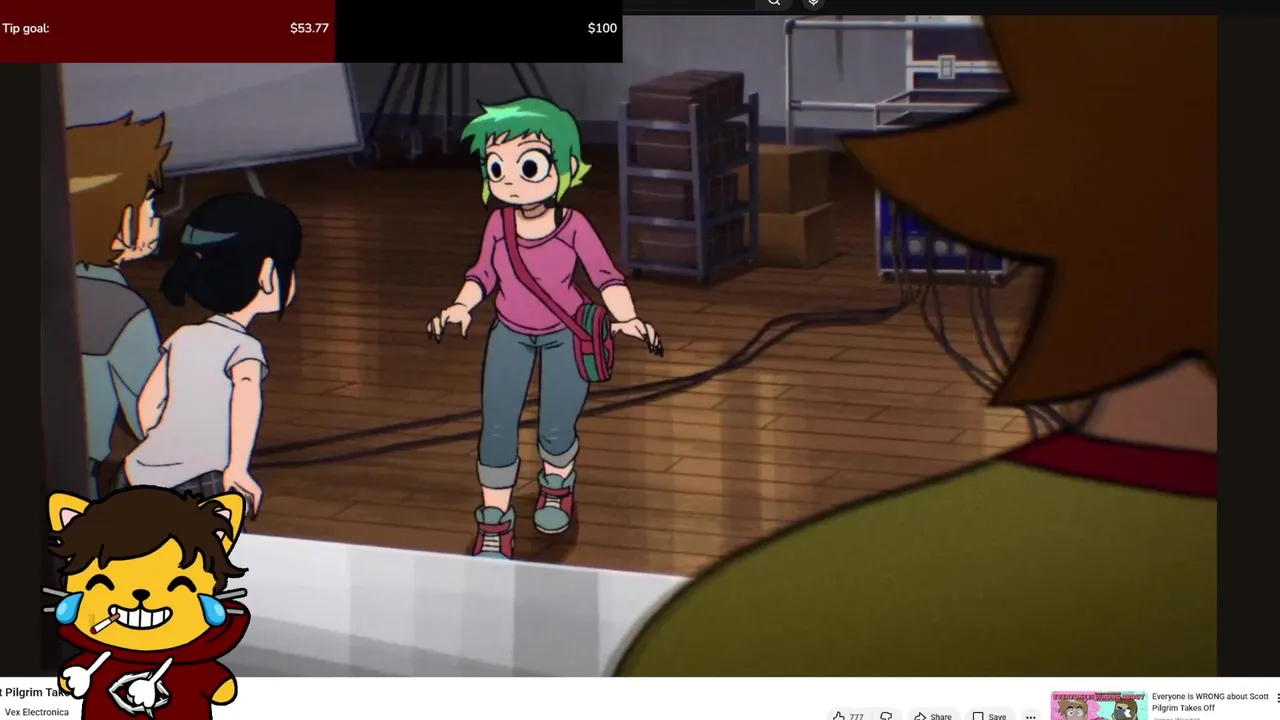This screenshot has width=1280, height=720.
Task: Like the video with 777 likes
Action: (x=848, y=716)
